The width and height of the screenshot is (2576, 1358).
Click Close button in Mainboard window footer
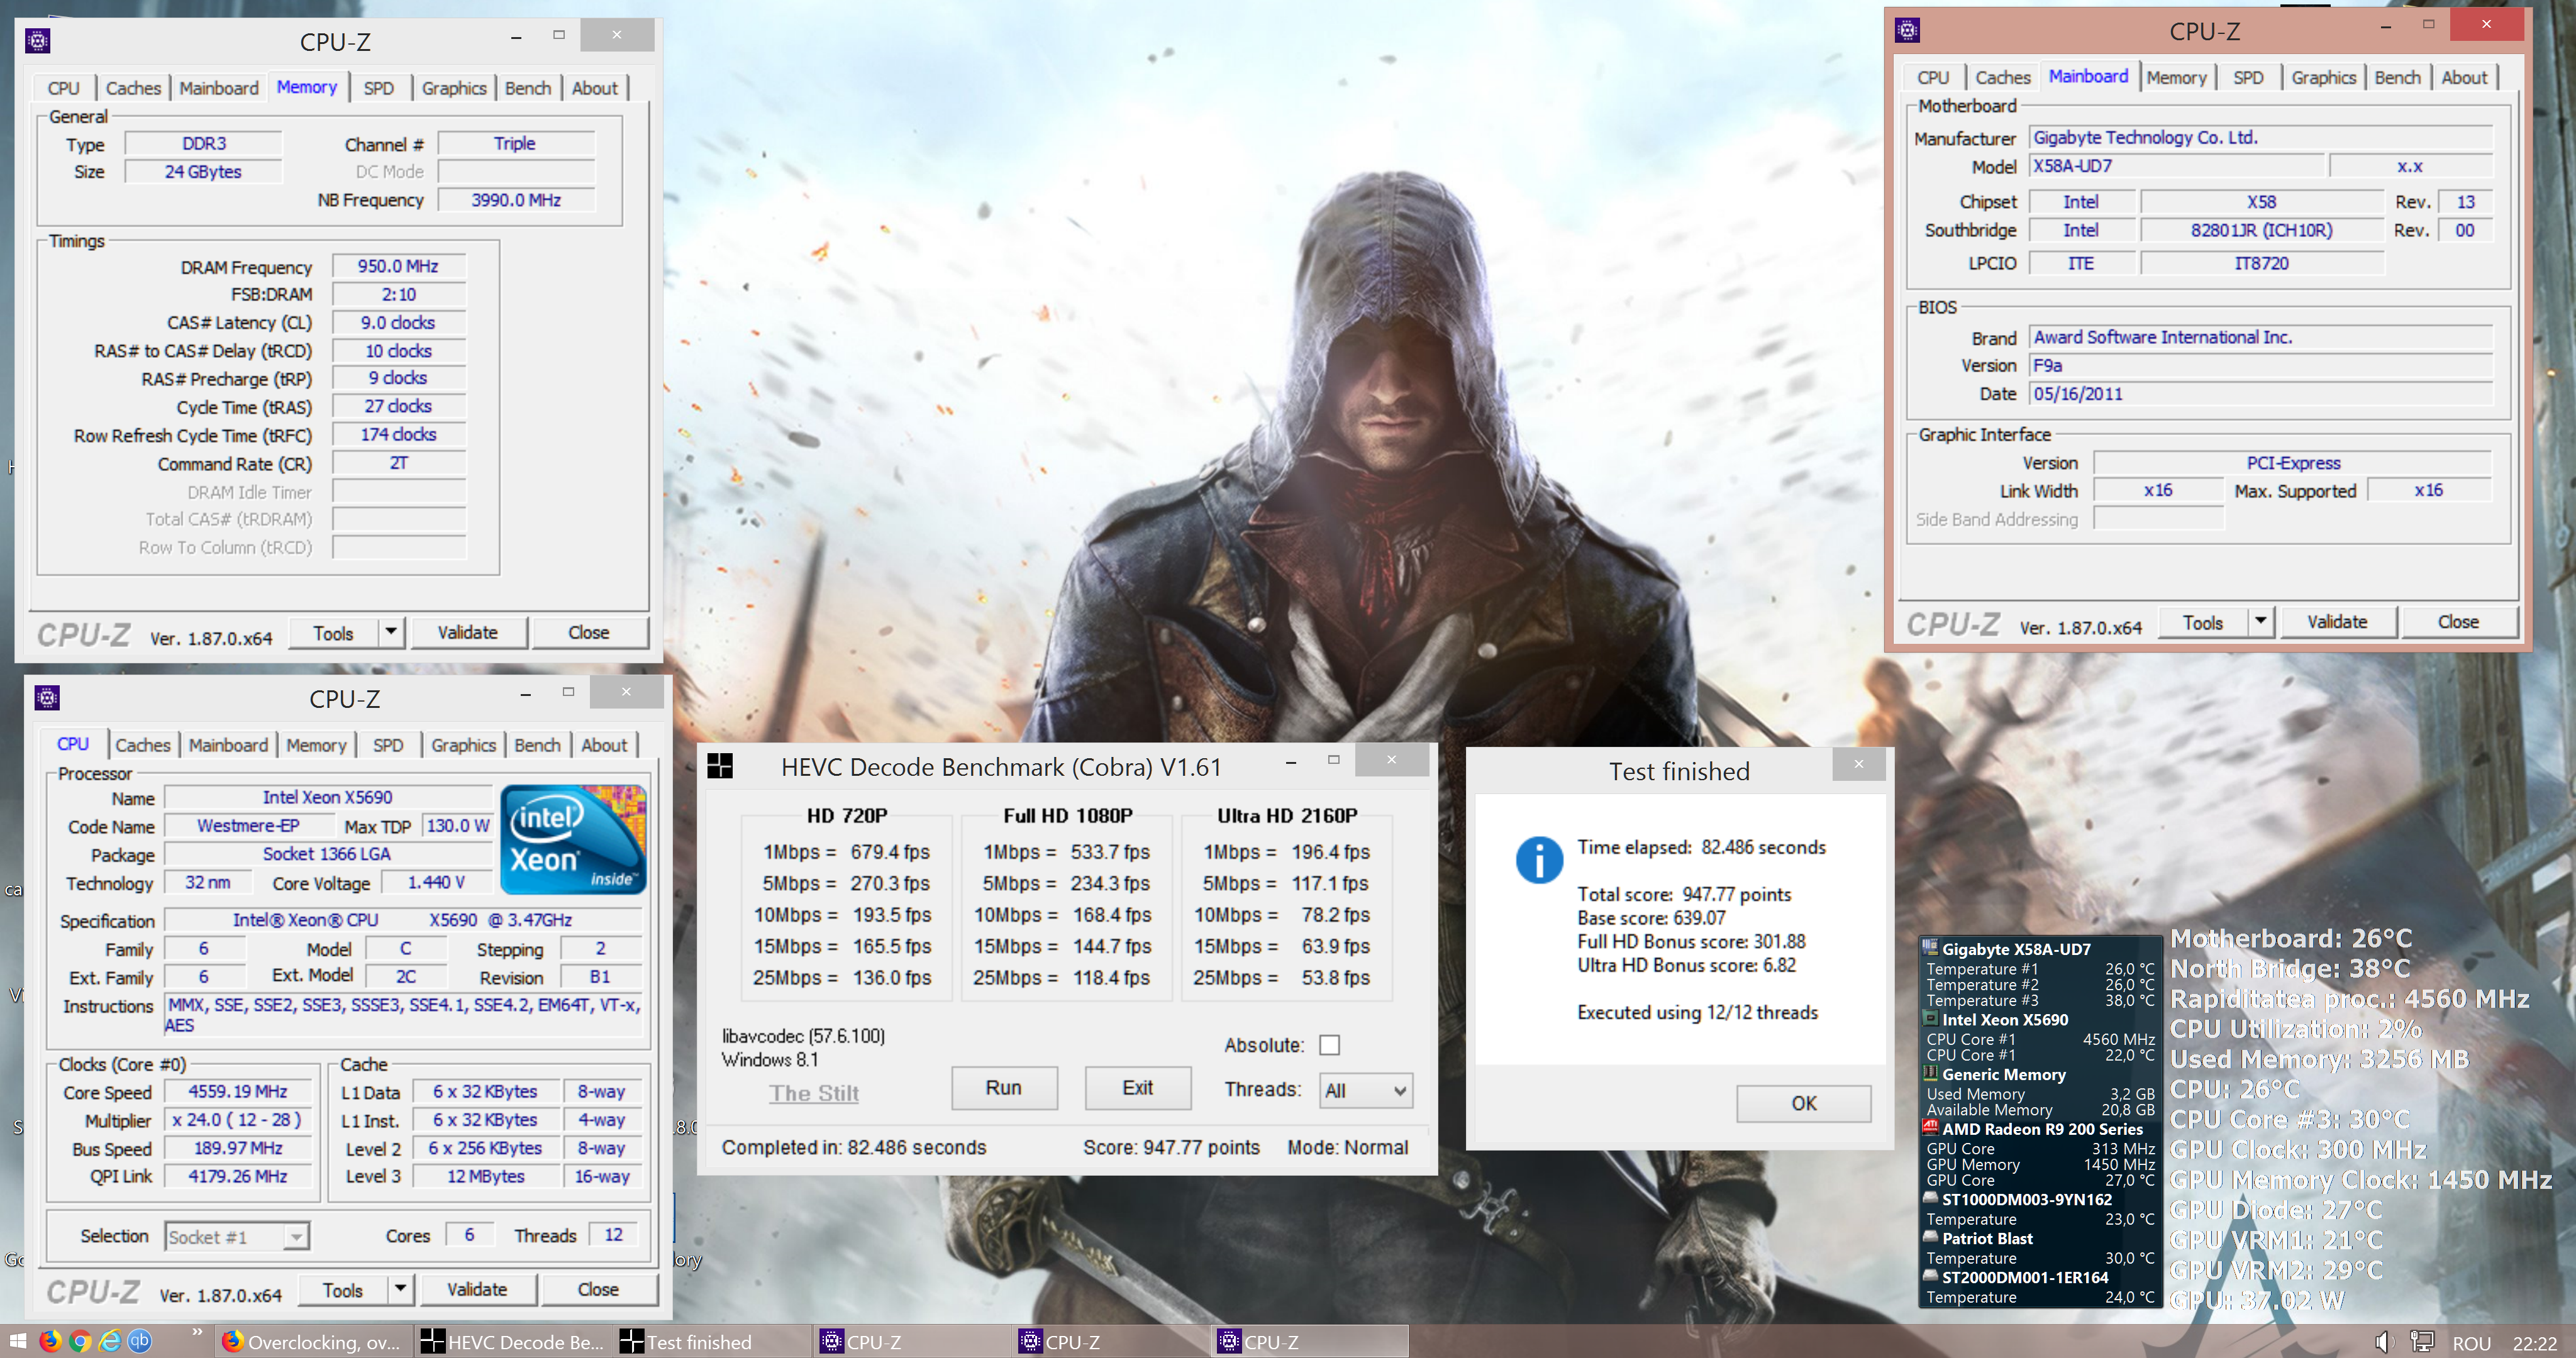coord(2458,622)
